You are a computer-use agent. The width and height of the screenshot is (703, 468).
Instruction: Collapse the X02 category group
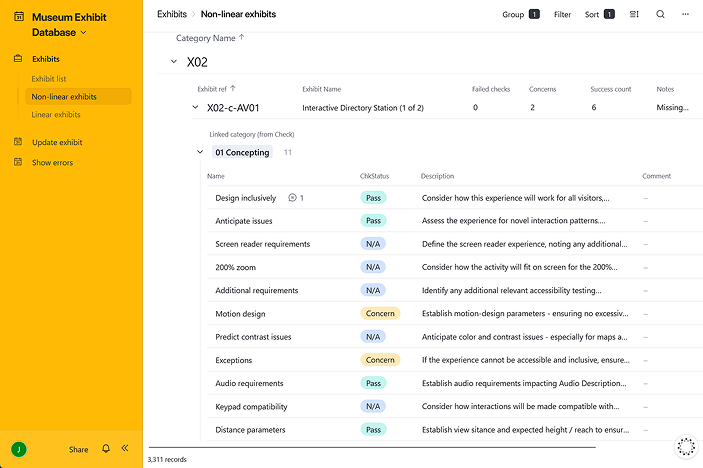tap(174, 62)
